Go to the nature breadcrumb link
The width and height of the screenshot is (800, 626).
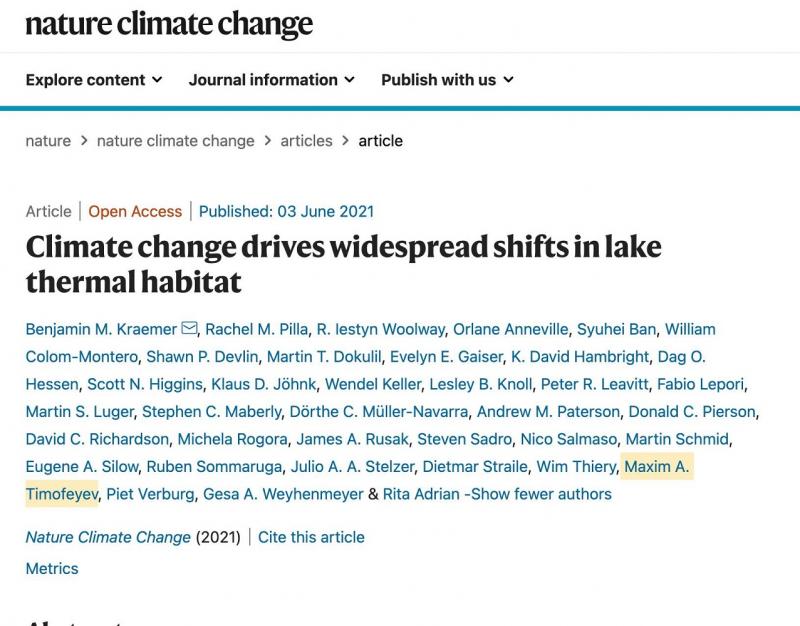pos(48,141)
